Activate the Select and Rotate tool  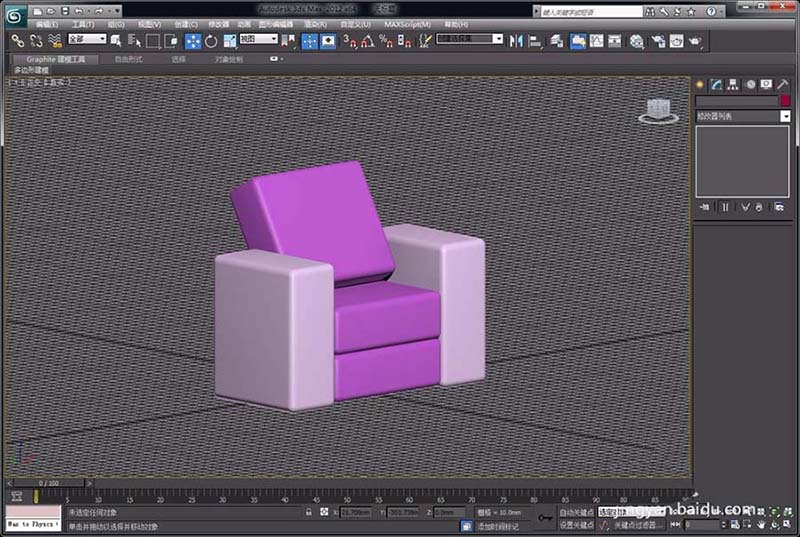(211, 41)
